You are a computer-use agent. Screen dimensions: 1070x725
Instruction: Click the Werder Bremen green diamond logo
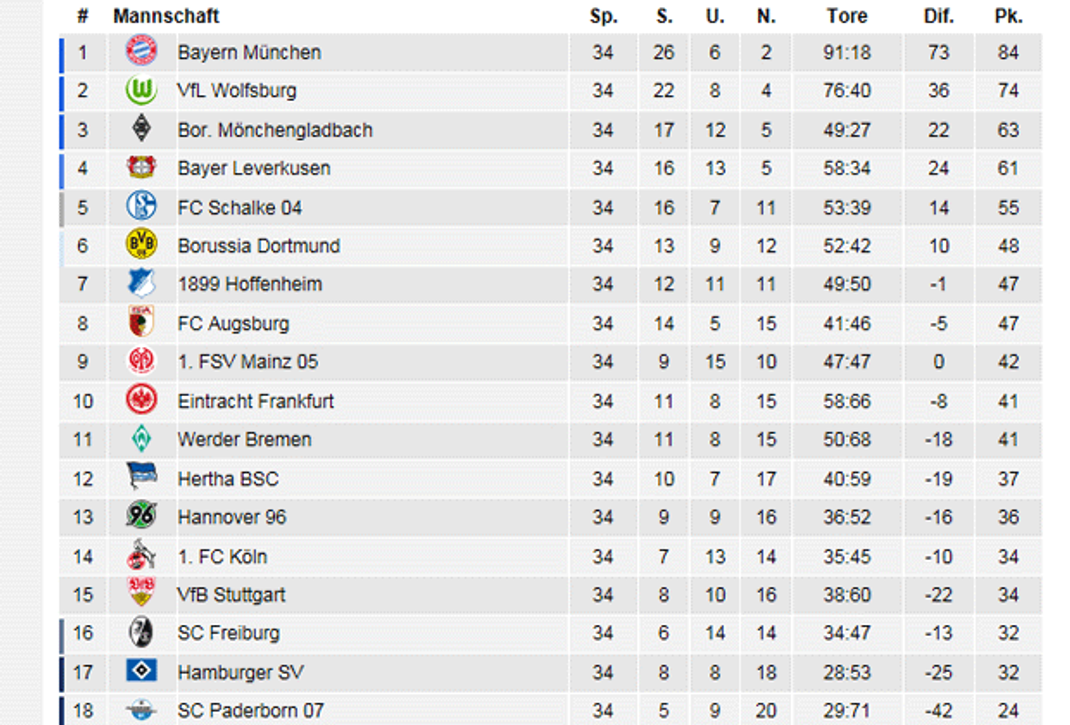click(x=141, y=439)
